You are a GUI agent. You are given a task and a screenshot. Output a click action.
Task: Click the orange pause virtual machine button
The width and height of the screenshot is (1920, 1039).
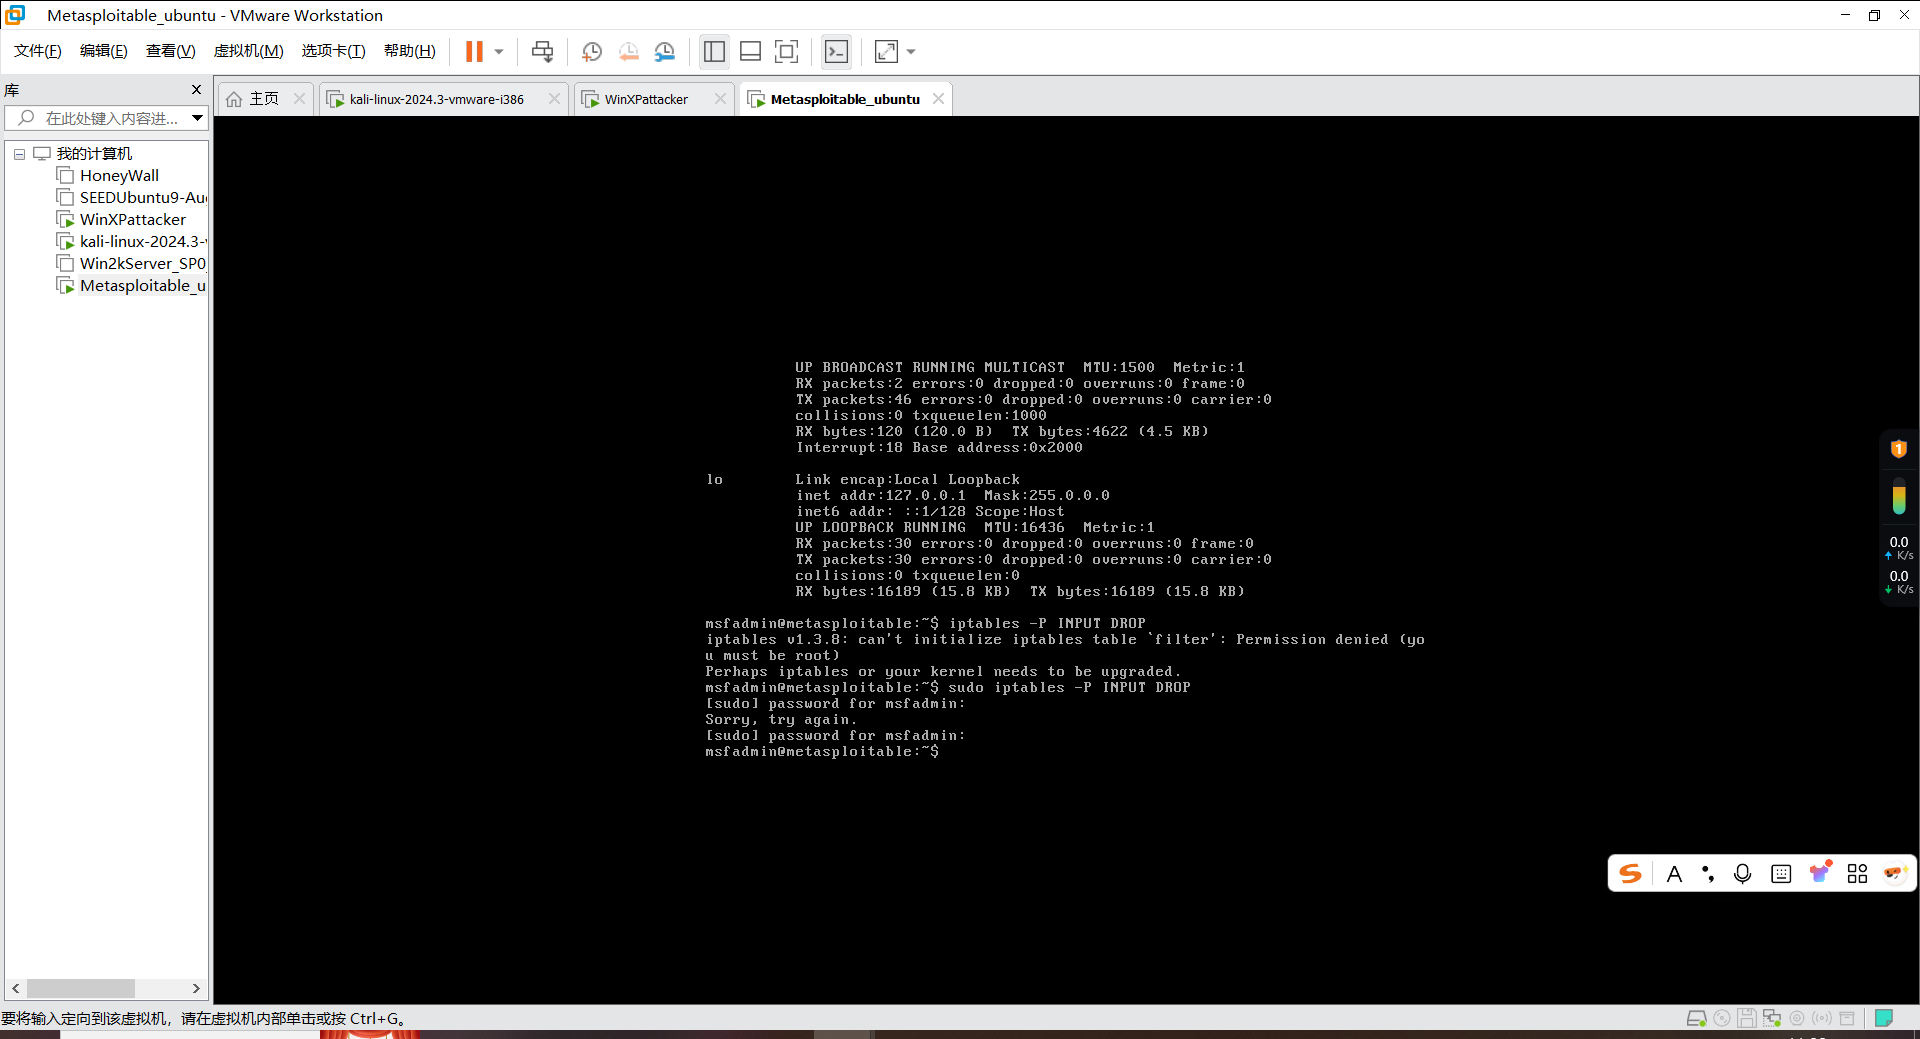[x=474, y=52]
